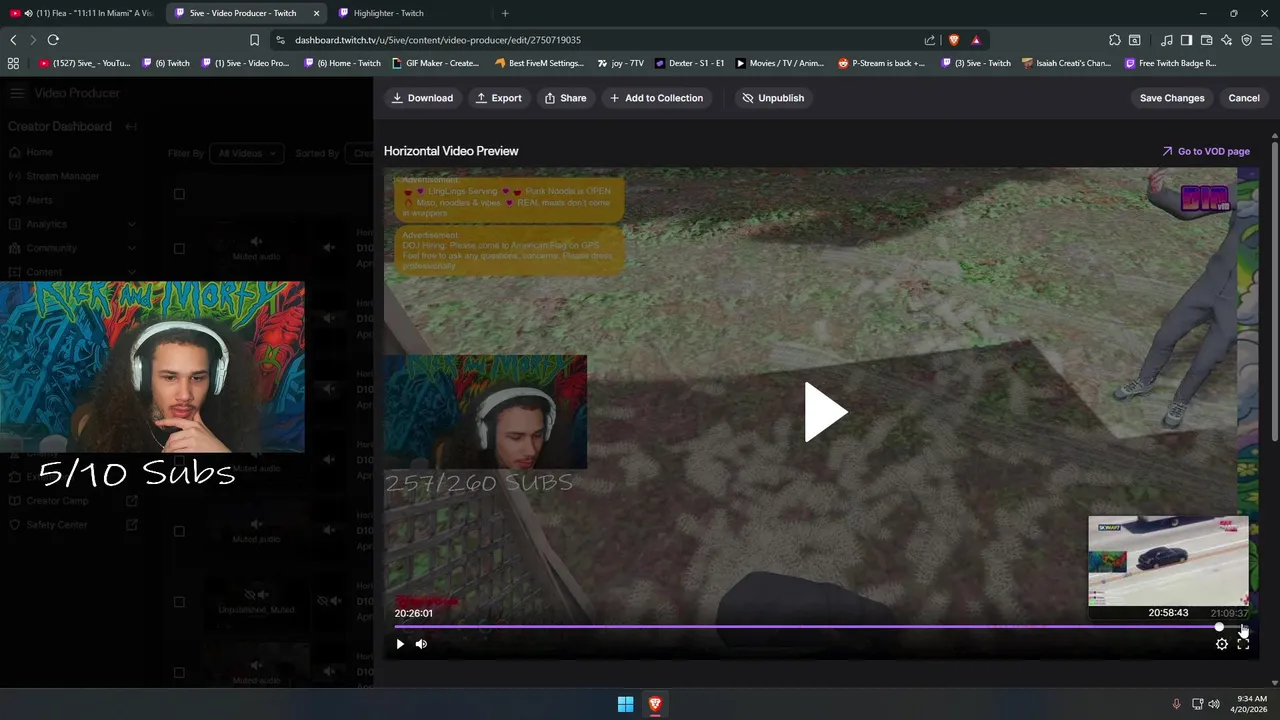Image resolution: width=1280 pixels, height=720 pixels.
Task: Open the Share option
Action: [565, 98]
